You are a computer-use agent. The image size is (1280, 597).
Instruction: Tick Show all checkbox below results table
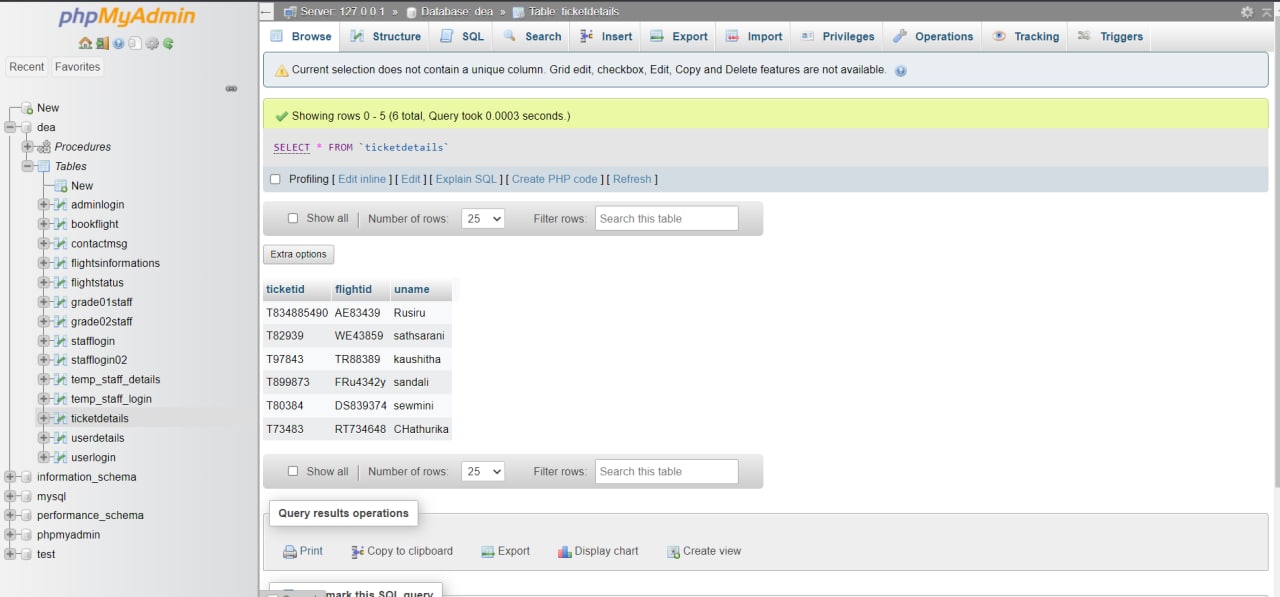coord(293,471)
